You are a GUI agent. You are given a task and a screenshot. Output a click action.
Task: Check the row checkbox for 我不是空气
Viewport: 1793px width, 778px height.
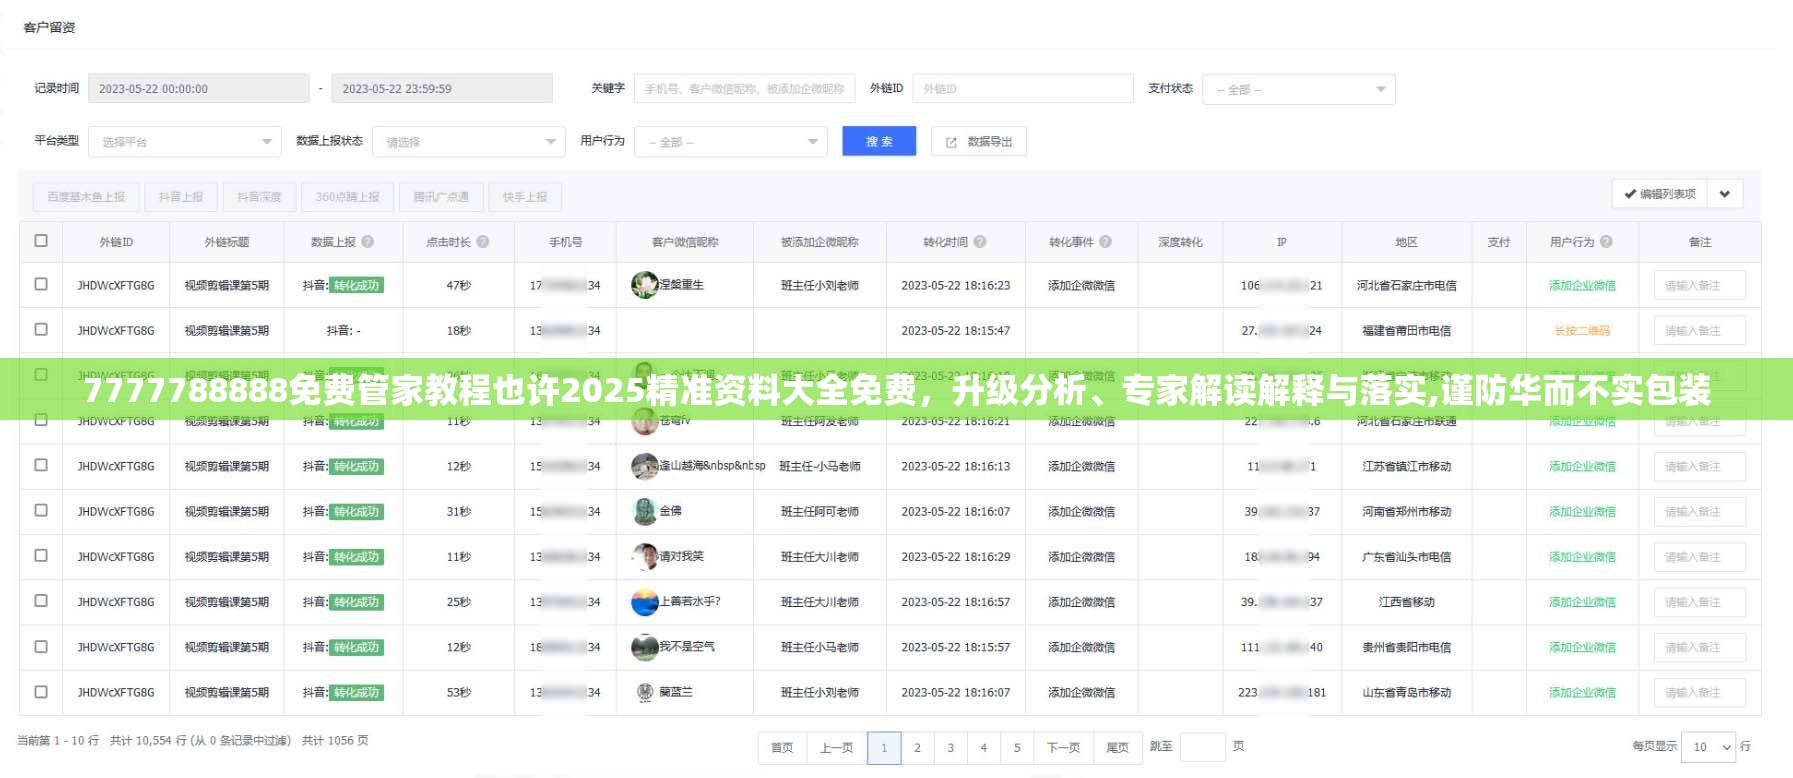coord(41,646)
